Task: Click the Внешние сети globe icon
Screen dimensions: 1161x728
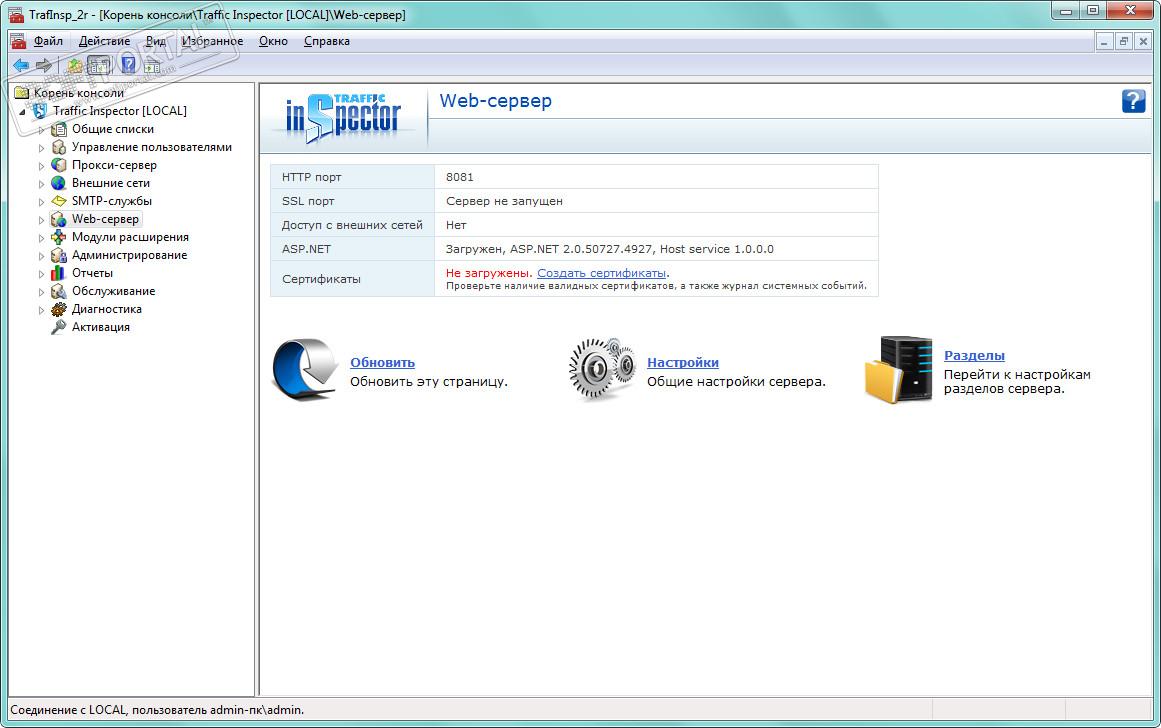Action: click(58, 183)
